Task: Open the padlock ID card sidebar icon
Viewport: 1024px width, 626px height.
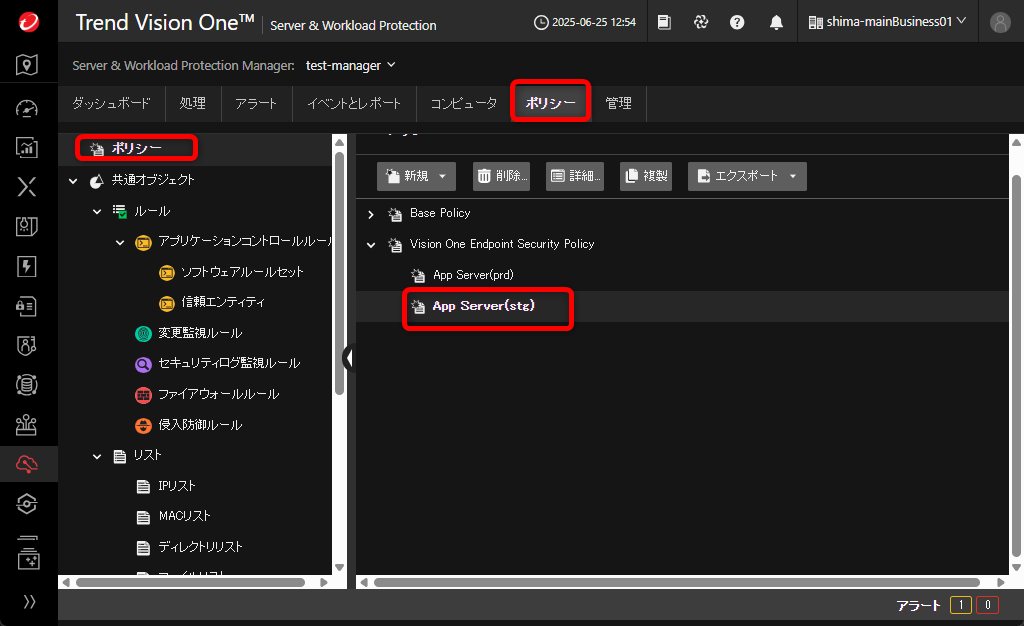Action: tap(27, 306)
